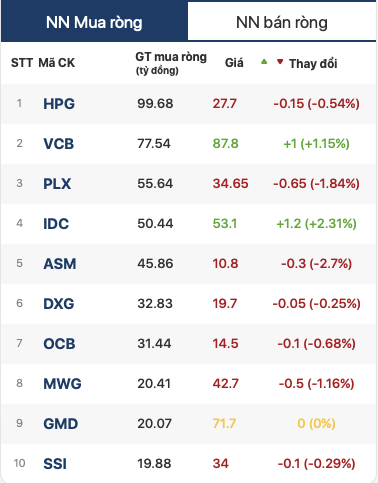378x483 pixels.
Task: Open VCB stock ticker link
Action: [59, 144]
